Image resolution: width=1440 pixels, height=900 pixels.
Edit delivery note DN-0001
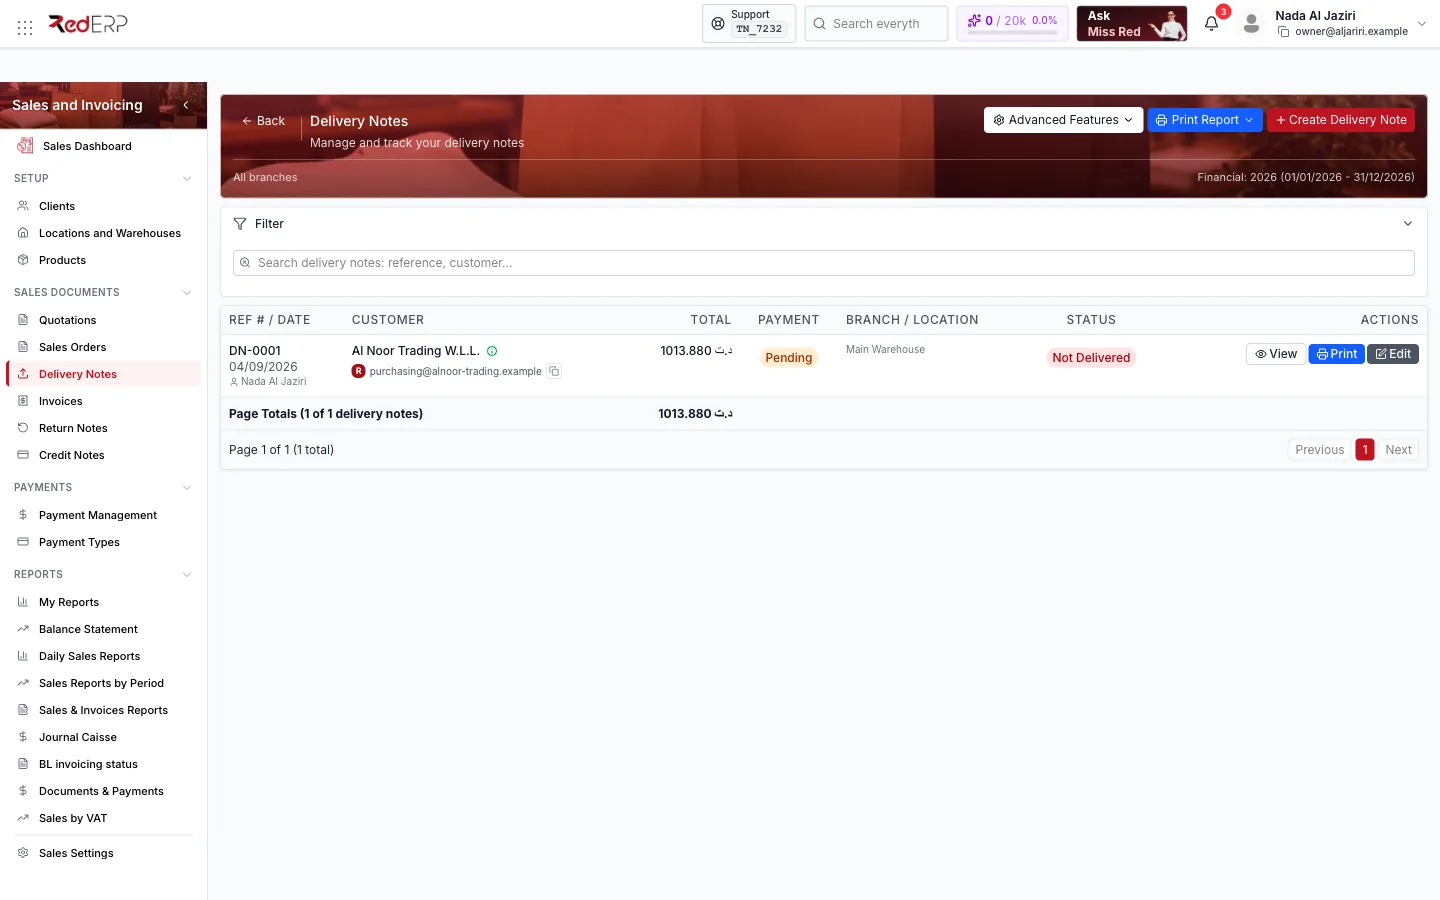pos(1393,354)
